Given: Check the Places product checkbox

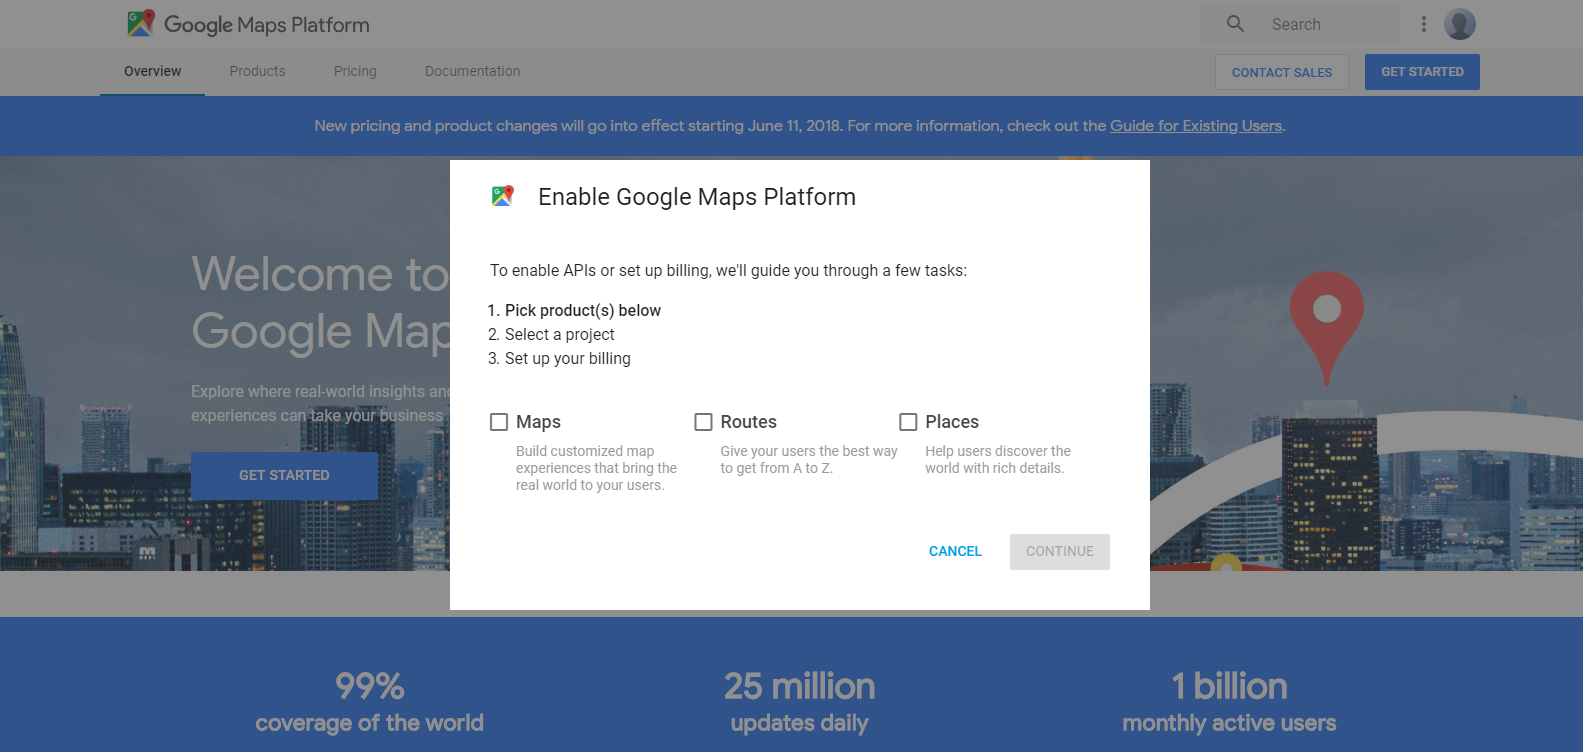Looking at the screenshot, I should 908,422.
